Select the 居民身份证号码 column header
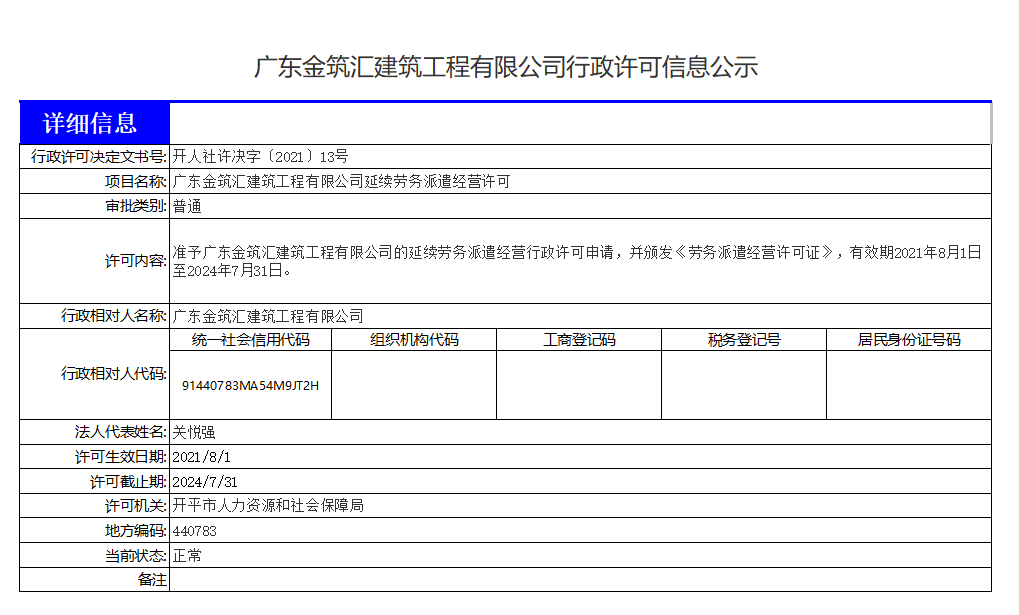Viewport: 1019px width, 615px height. coord(907,339)
